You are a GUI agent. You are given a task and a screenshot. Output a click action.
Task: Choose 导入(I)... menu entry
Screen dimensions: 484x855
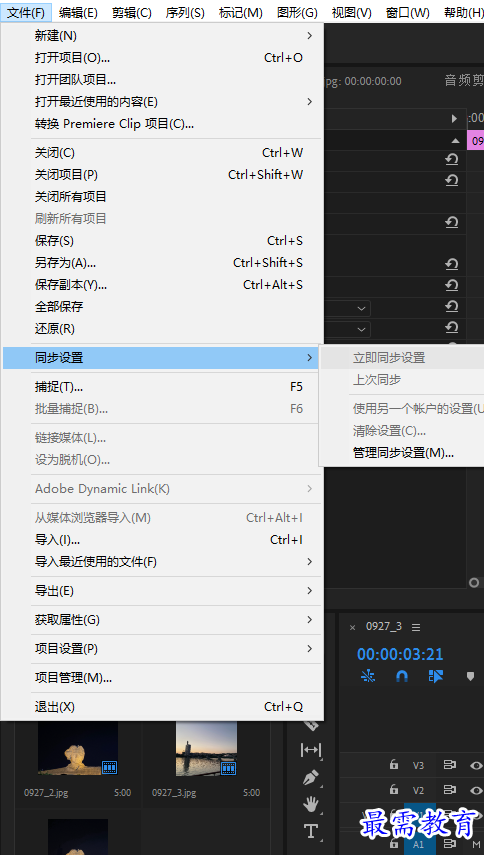click(161, 540)
